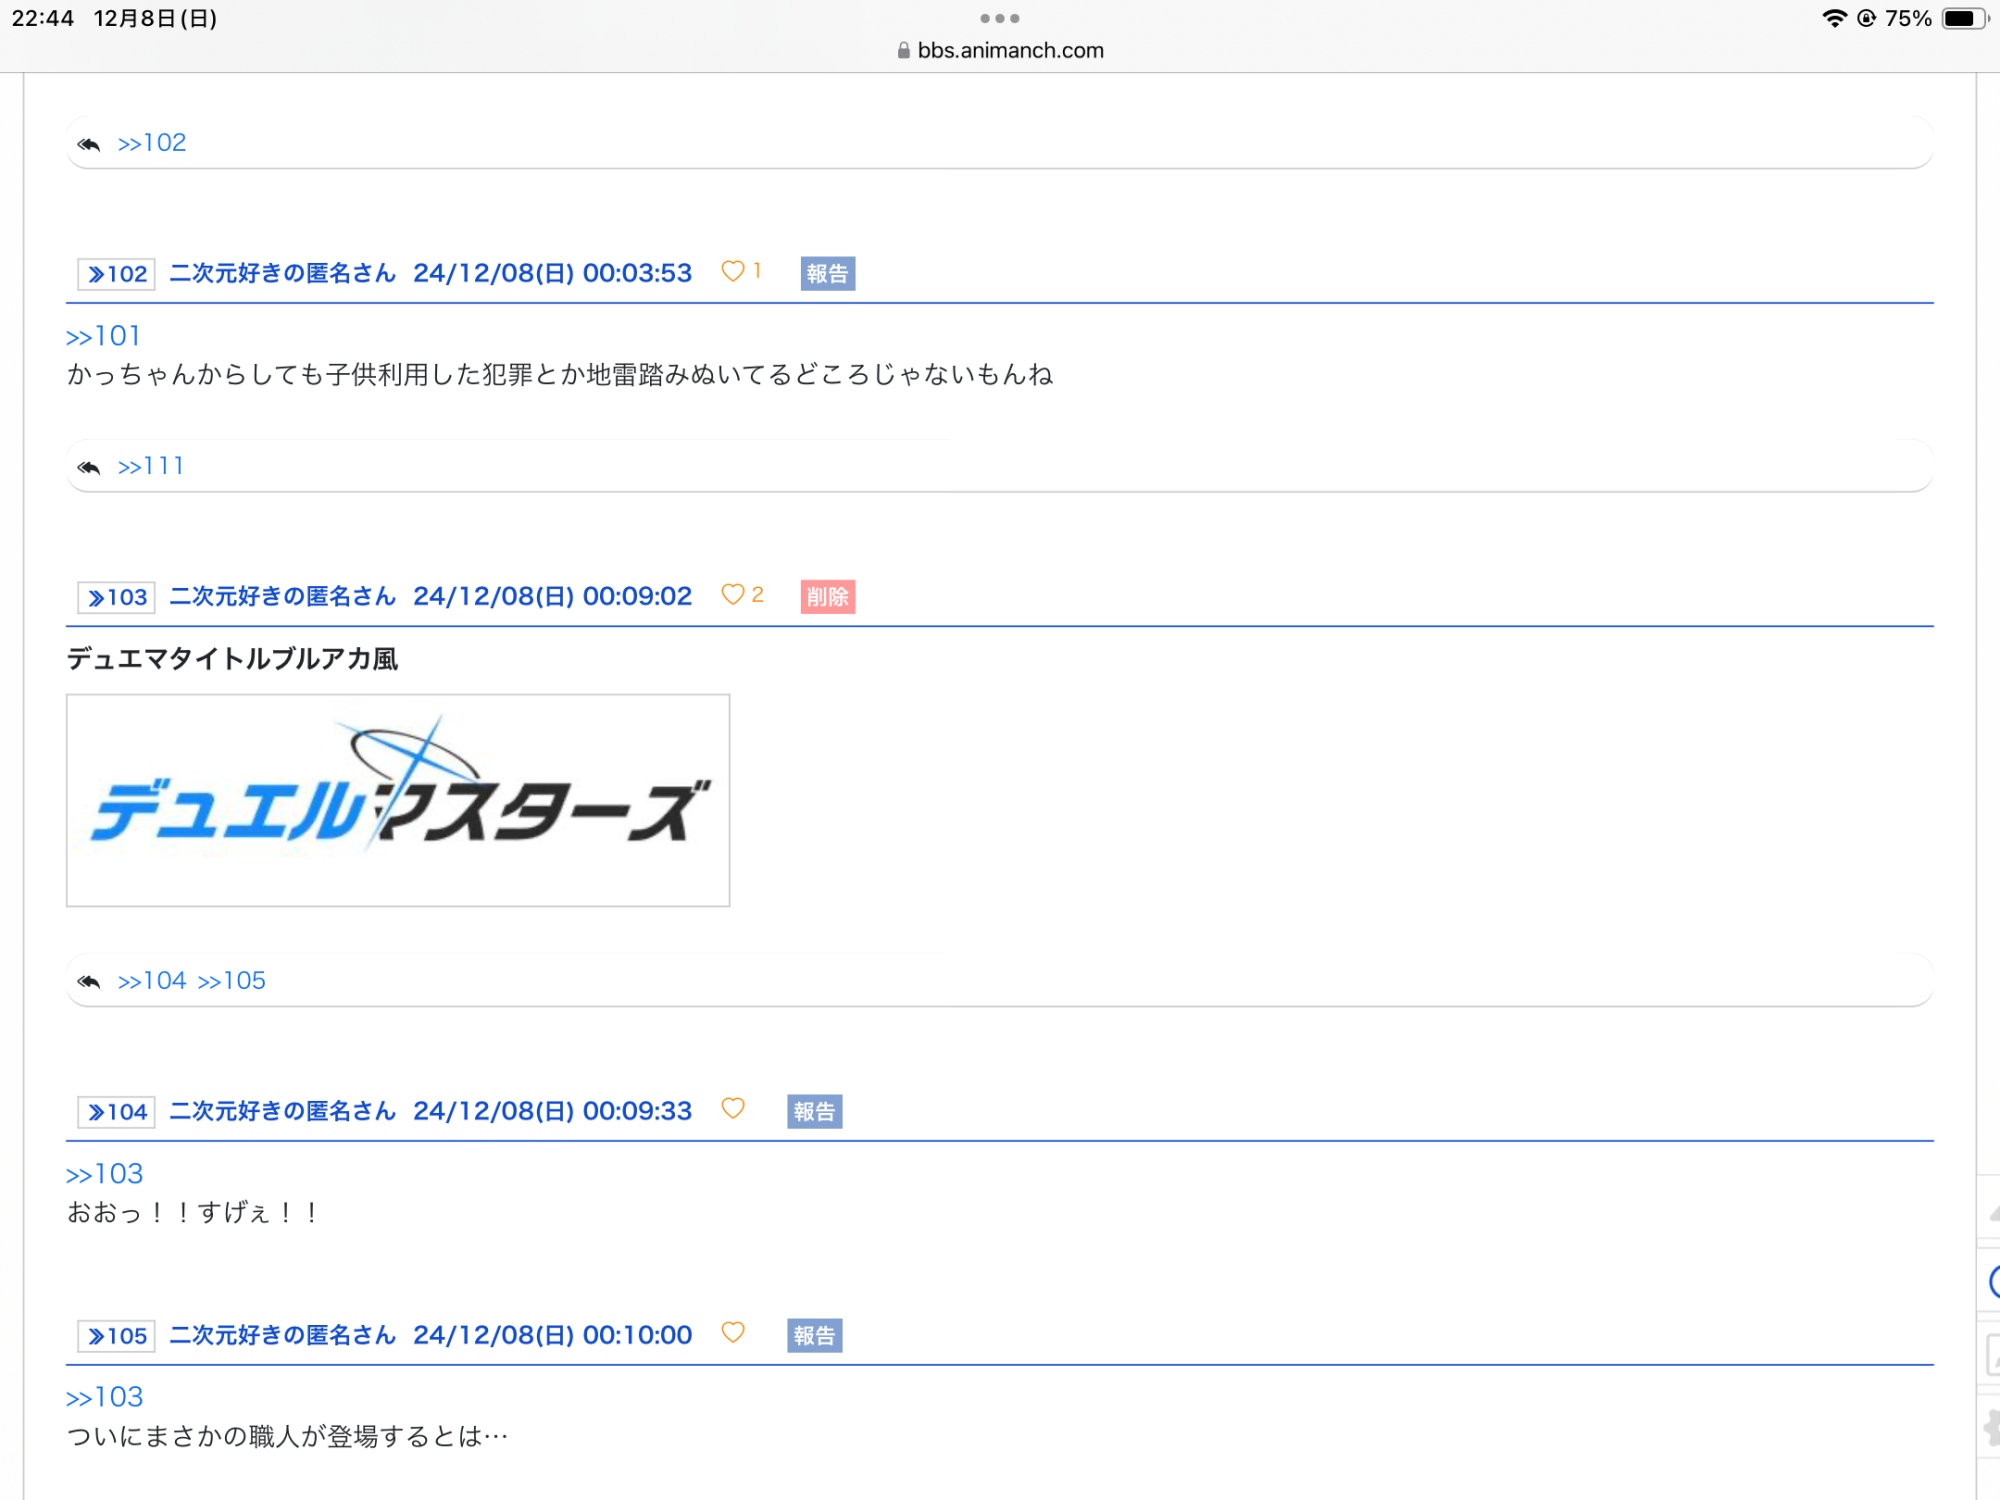Screen dimensions: 2000x1500
Task: Click the text ついにまさかの職人が登場するとは…
Action: pyautogui.click(x=288, y=1437)
